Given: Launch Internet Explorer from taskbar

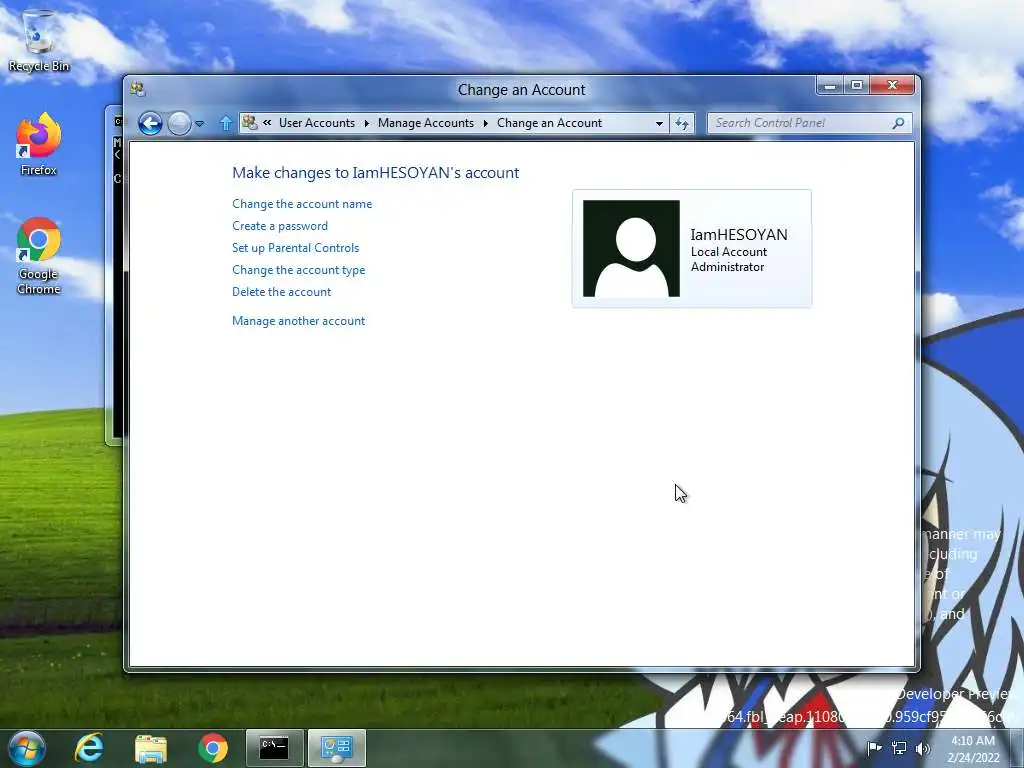Looking at the screenshot, I should [89, 748].
